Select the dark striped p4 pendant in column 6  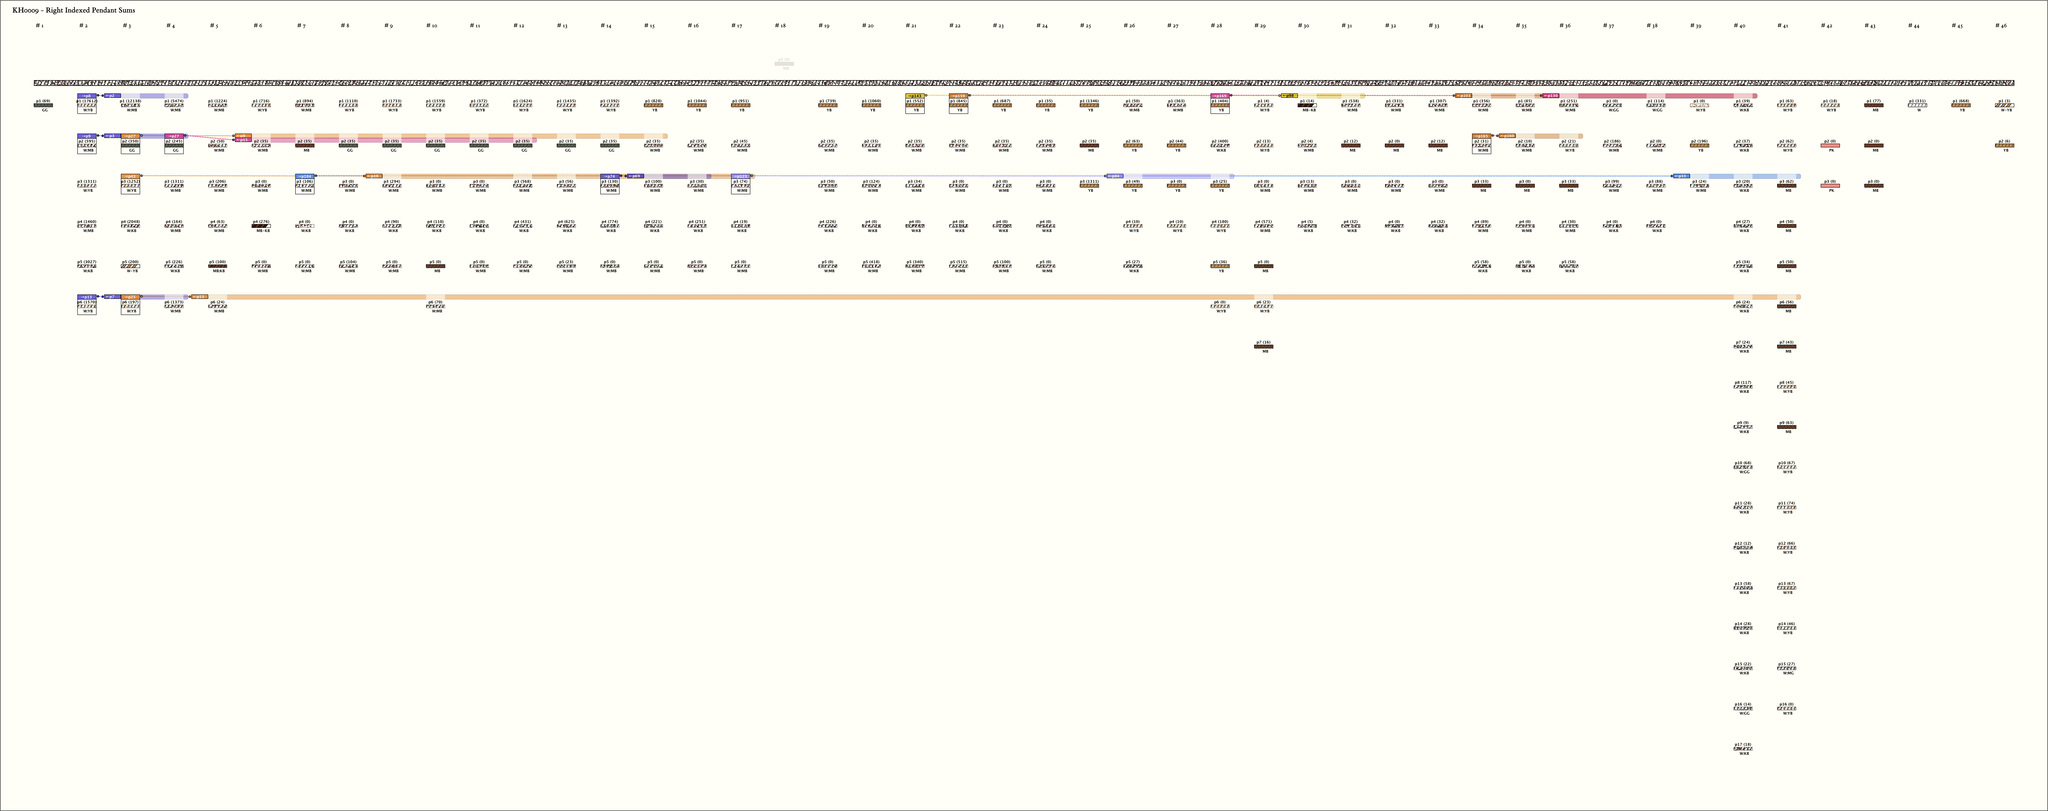[261, 226]
